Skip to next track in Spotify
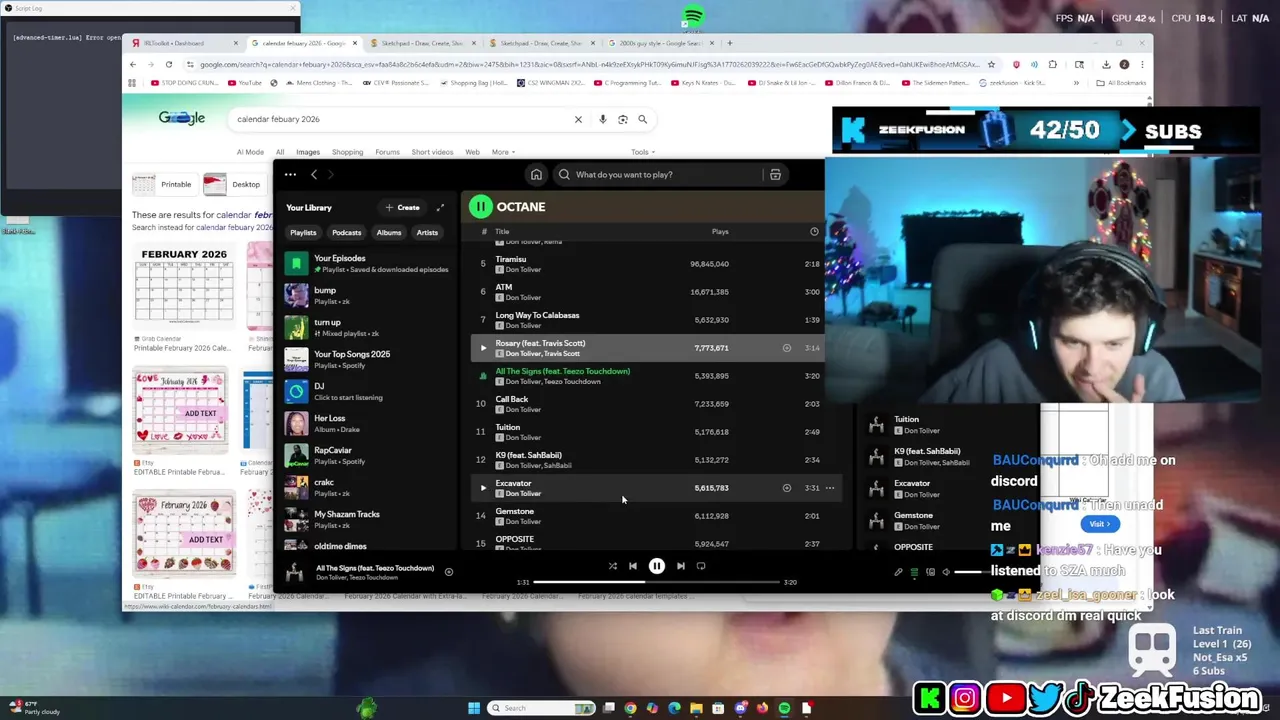1280x720 pixels. [680, 566]
